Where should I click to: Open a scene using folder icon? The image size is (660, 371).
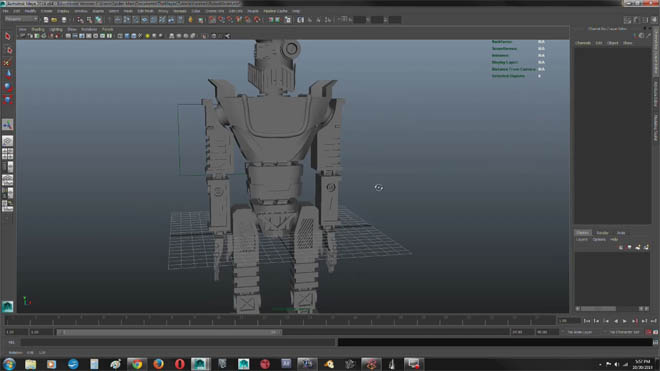[54, 20]
